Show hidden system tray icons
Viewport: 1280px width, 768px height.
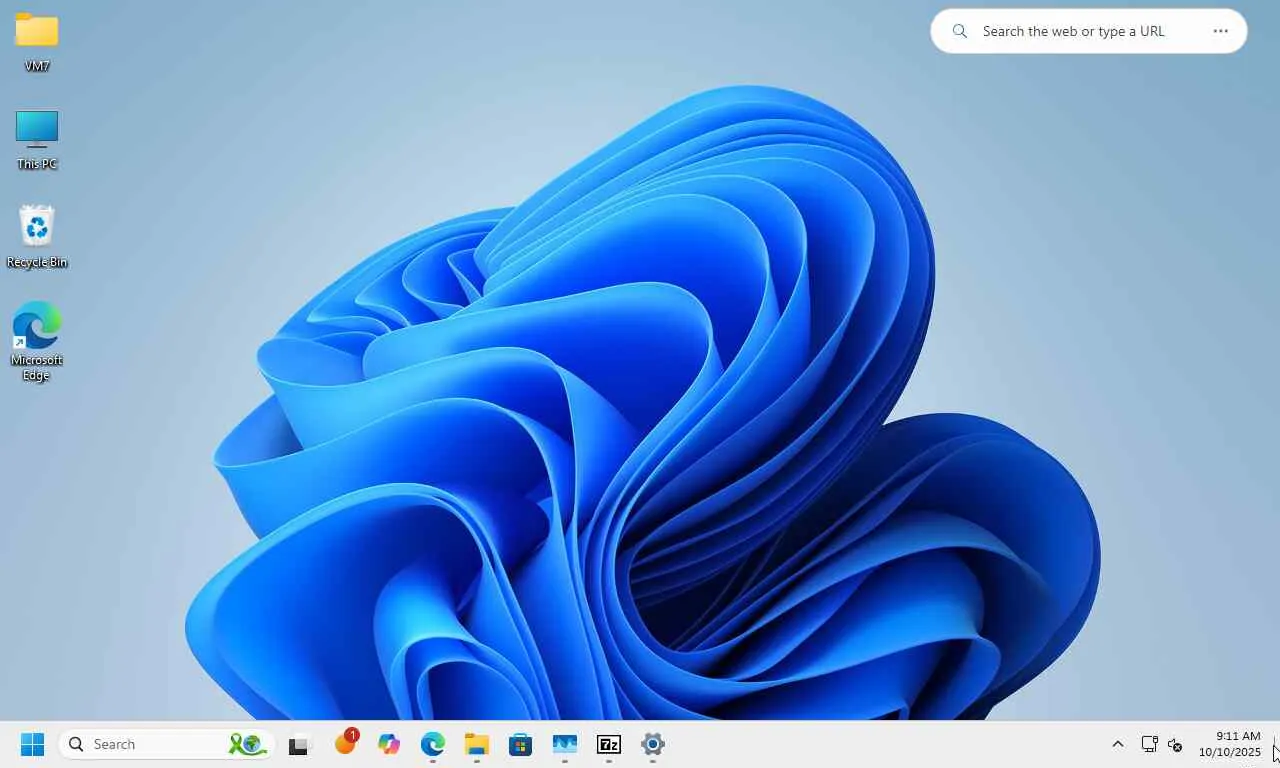click(1118, 744)
